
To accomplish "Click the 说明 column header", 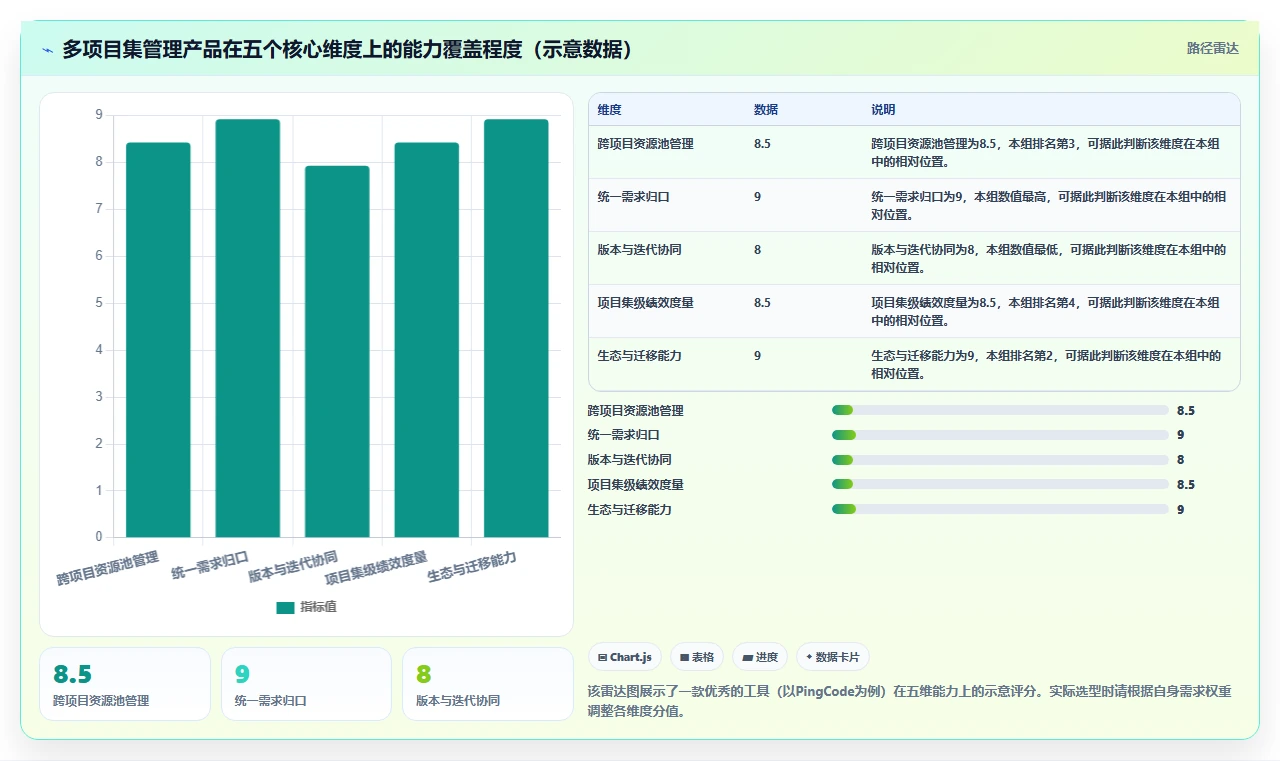I will pos(883,110).
